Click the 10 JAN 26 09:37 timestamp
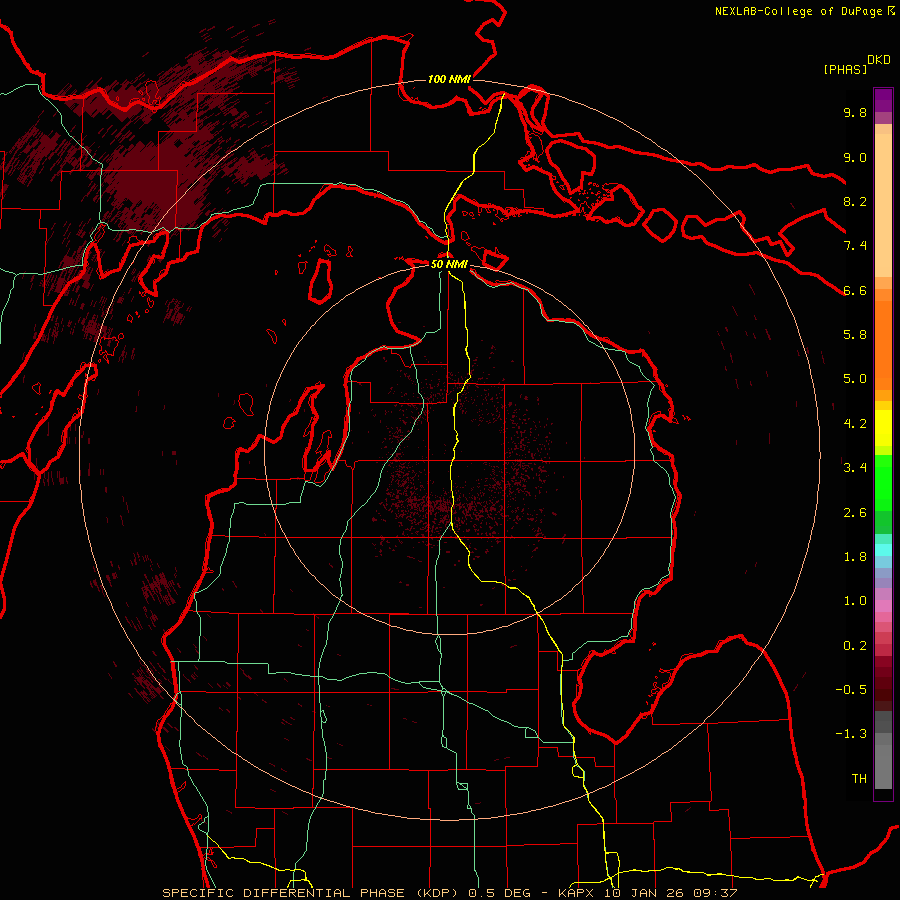Viewport: 900px width, 900px height. (670, 893)
